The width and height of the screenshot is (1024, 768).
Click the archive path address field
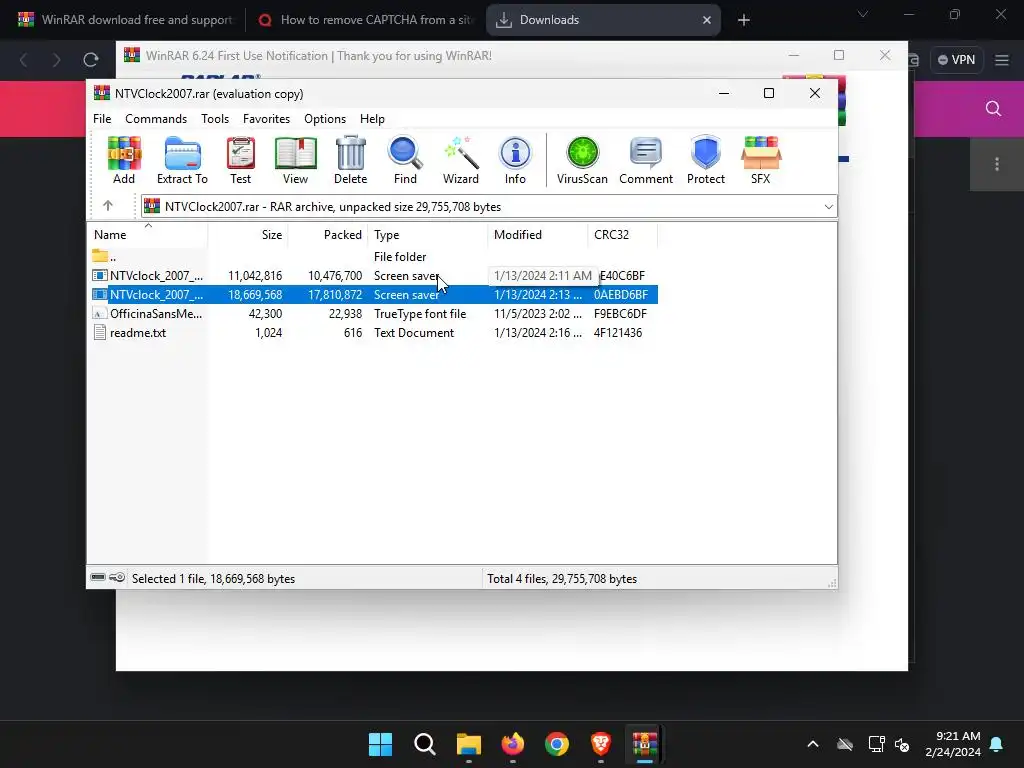pos(488,206)
